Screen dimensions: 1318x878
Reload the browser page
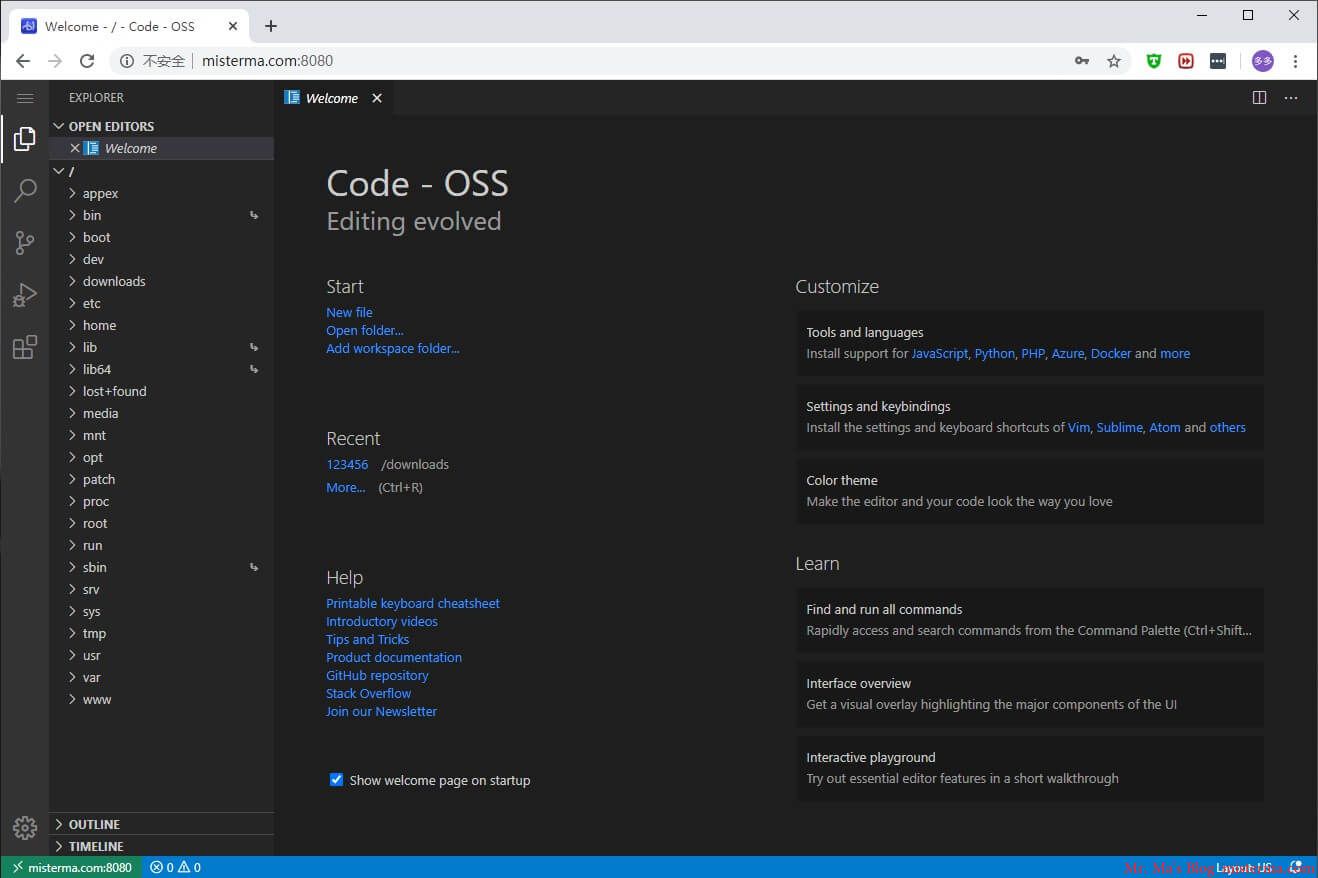pyautogui.click(x=87, y=61)
